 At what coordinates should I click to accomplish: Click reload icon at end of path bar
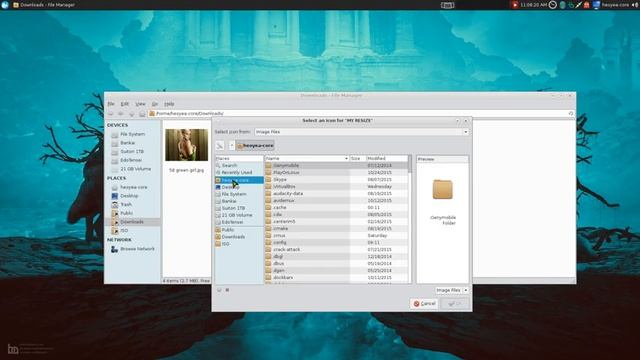point(571,113)
